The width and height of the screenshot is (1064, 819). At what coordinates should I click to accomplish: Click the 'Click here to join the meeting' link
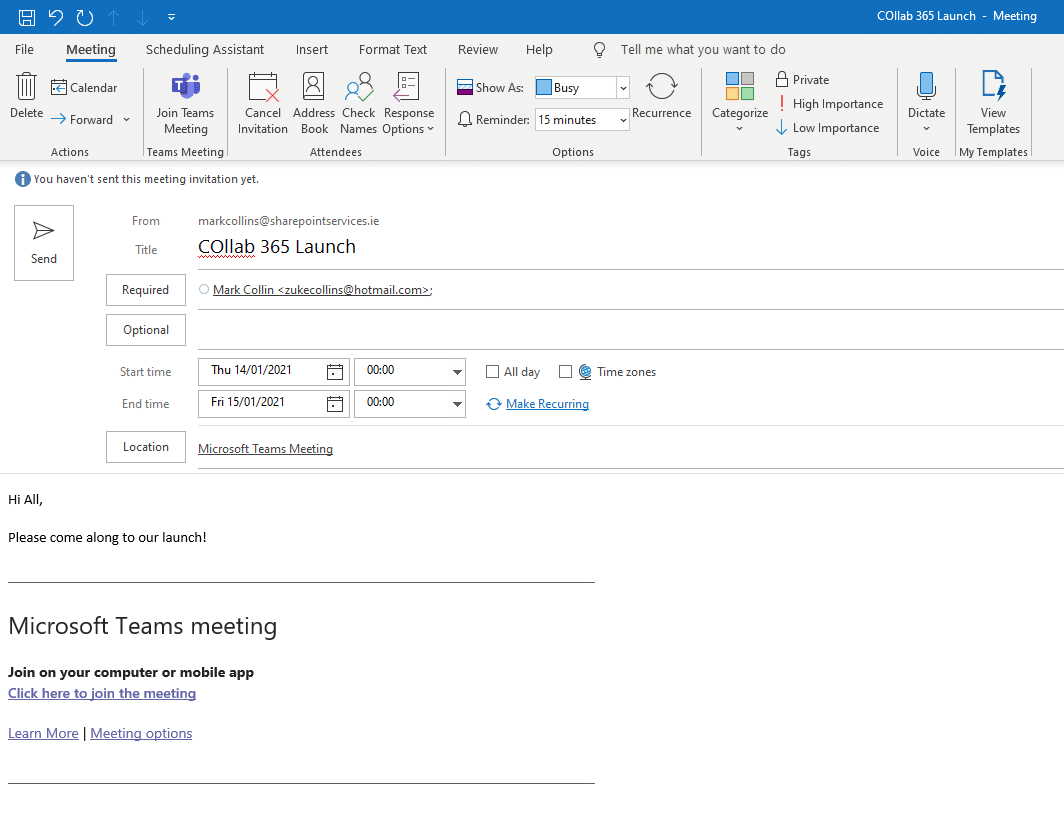pyautogui.click(x=102, y=693)
